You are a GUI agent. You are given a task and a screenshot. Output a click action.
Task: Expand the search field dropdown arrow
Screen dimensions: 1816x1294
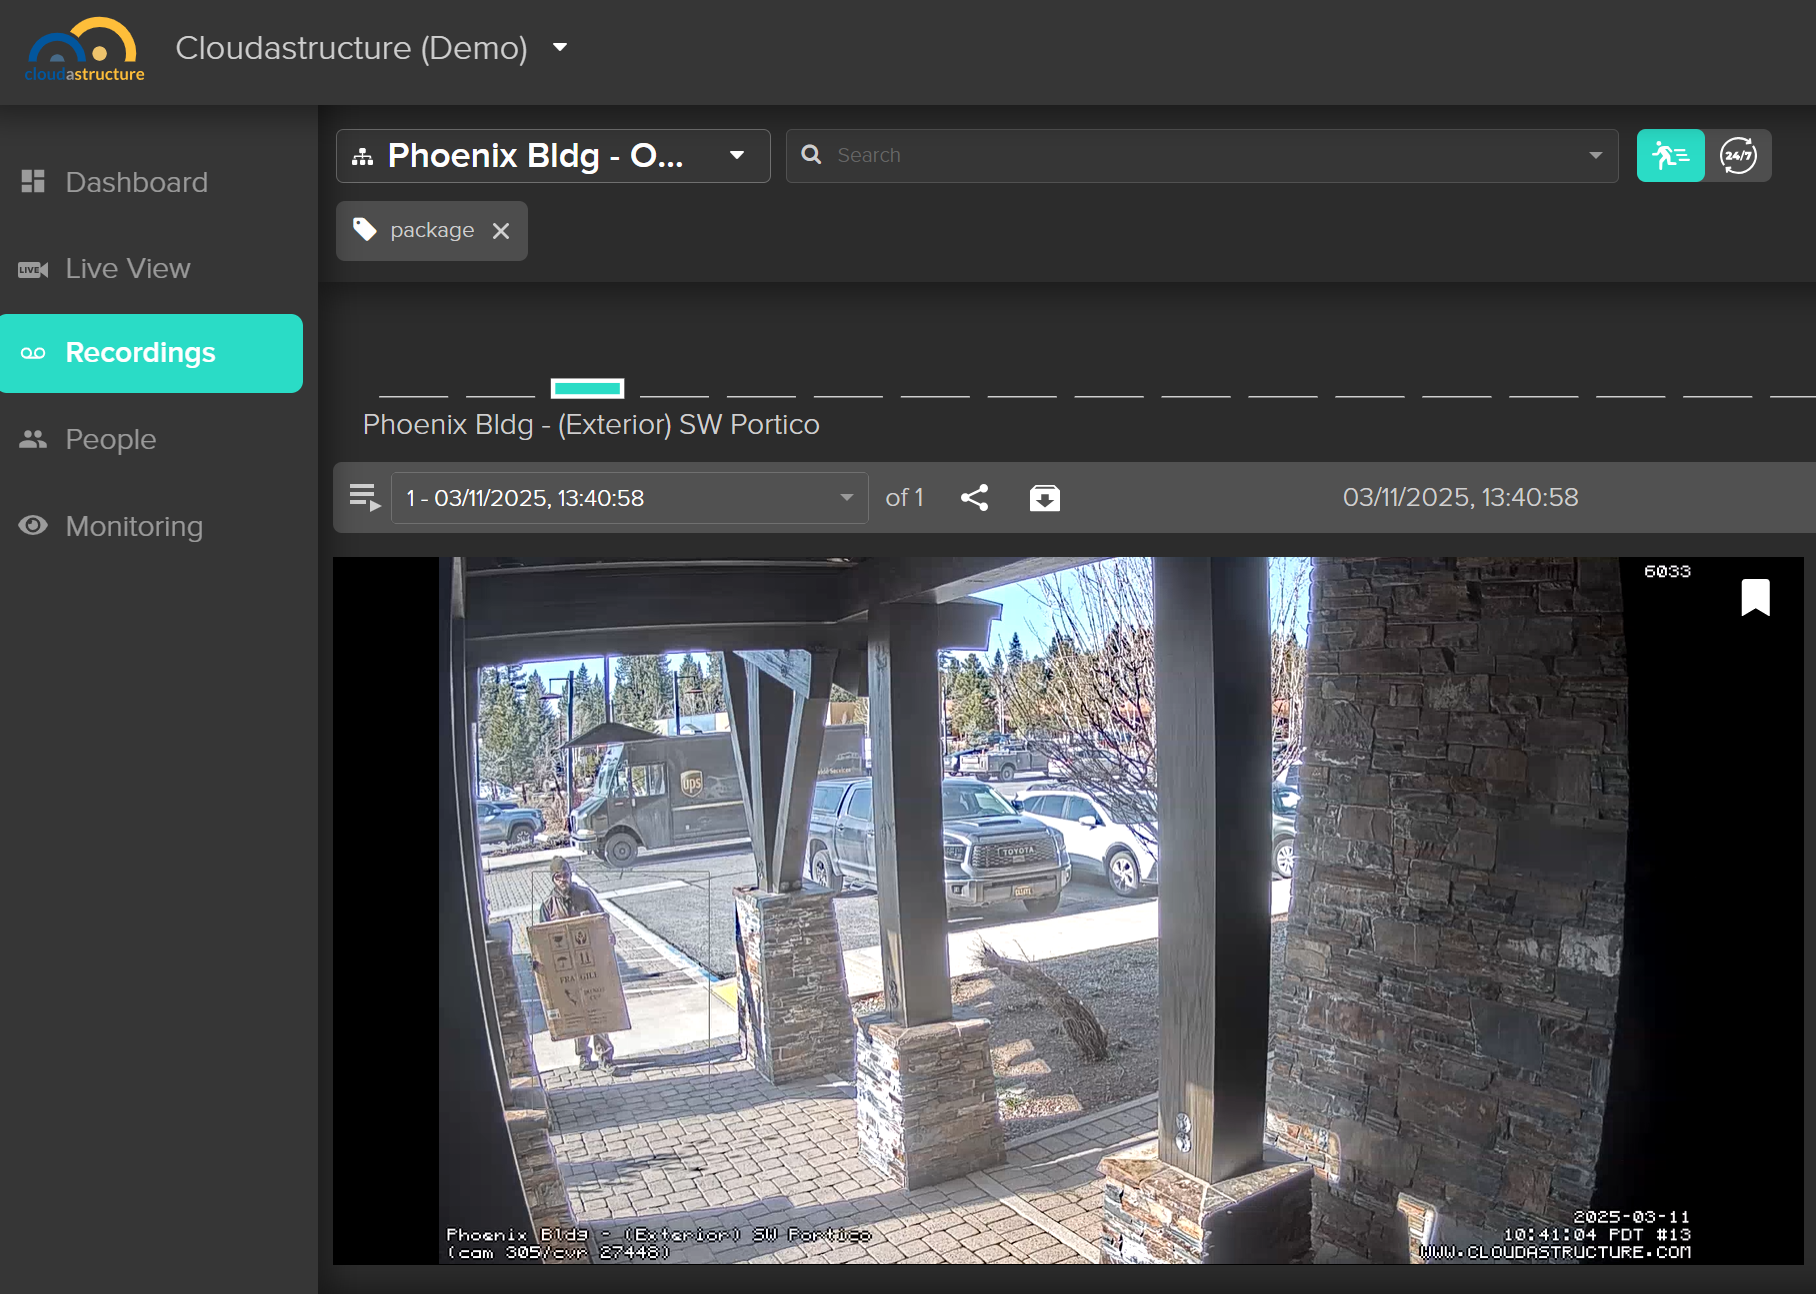click(x=1596, y=156)
